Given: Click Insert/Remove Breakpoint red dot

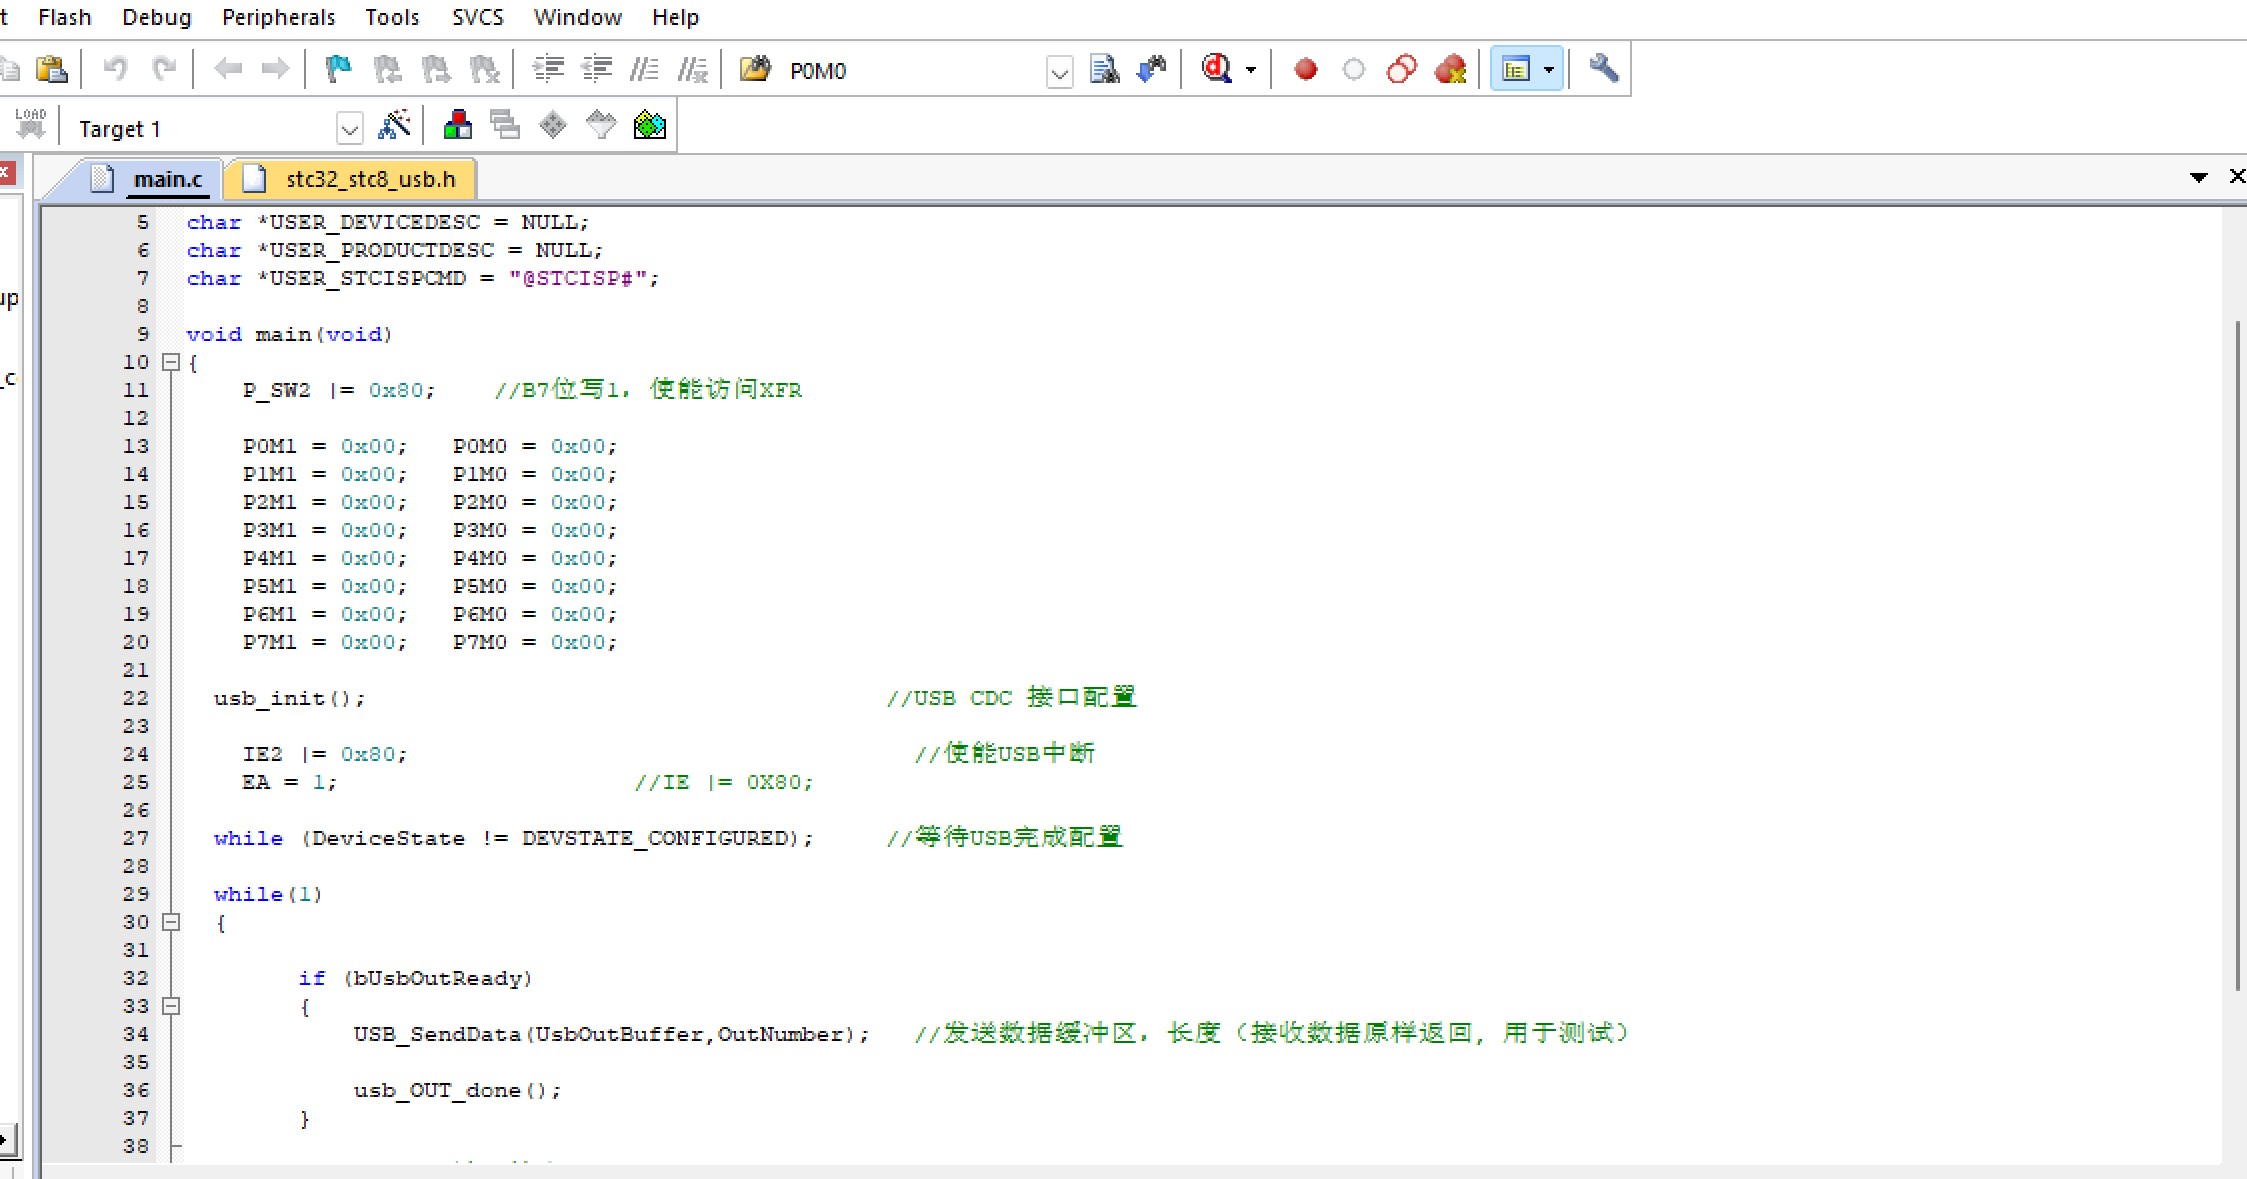Looking at the screenshot, I should coord(1305,69).
